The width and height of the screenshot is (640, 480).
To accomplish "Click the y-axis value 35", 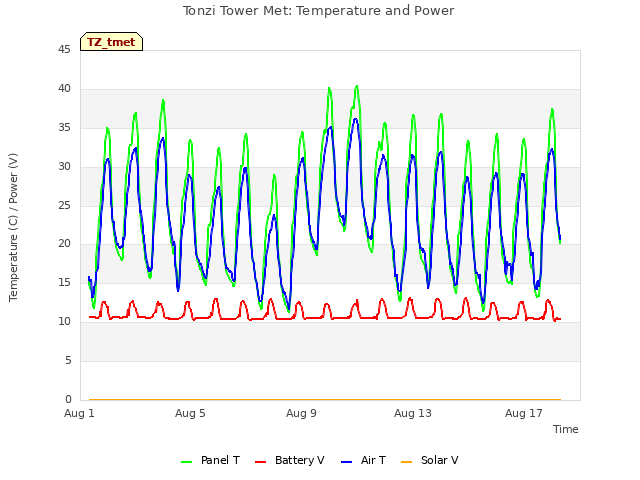I will pos(64,127).
